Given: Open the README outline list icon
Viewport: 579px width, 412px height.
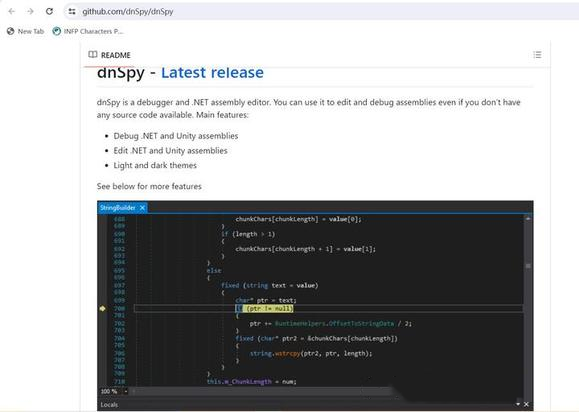Looking at the screenshot, I should tap(537, 55).
